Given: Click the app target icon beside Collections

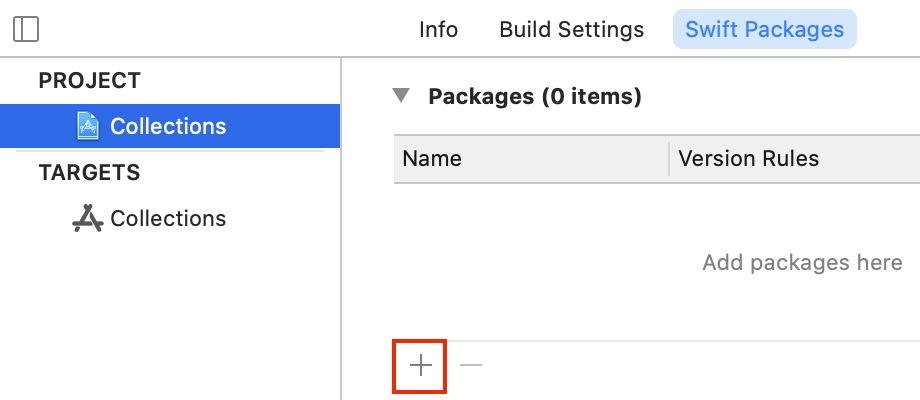Looking at the screenshot, I should 88,218.
